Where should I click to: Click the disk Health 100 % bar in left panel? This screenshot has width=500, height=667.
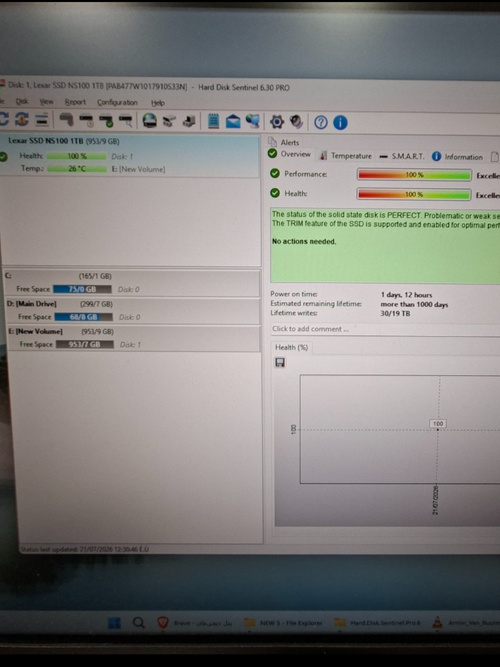tap(77, 156)
